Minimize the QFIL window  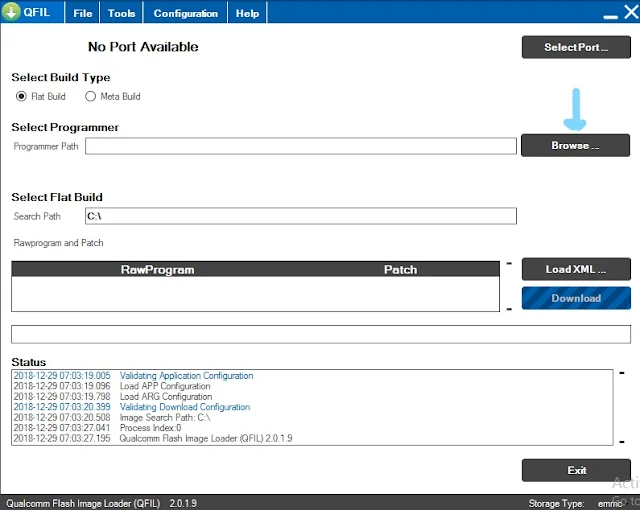point(610,16)
